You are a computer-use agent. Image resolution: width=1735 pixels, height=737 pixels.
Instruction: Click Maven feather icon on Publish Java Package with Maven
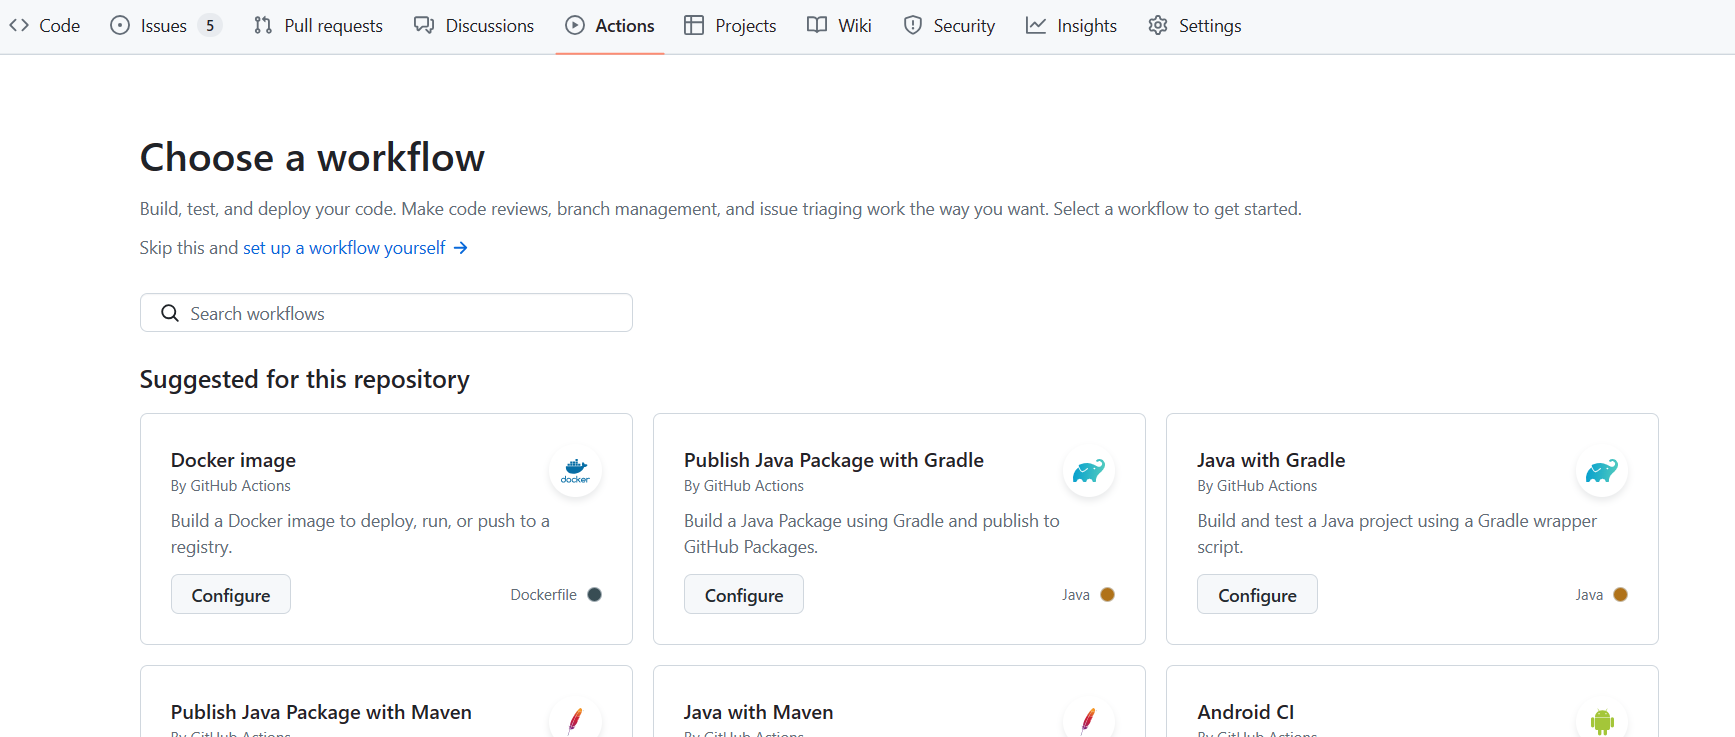tap(575, 720)
